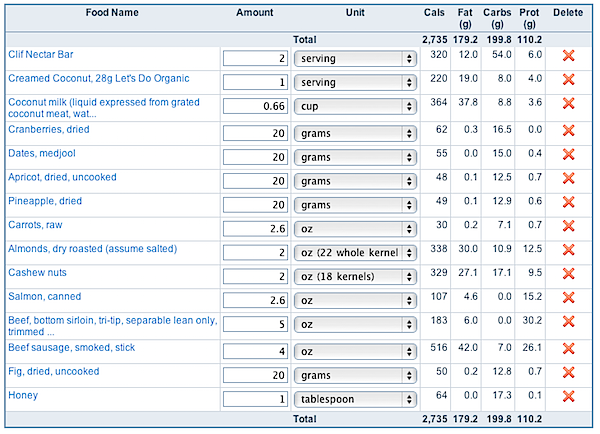Edit the amount field for Cranberries, dried
The image size is (600, 434).
pos(255,133)
